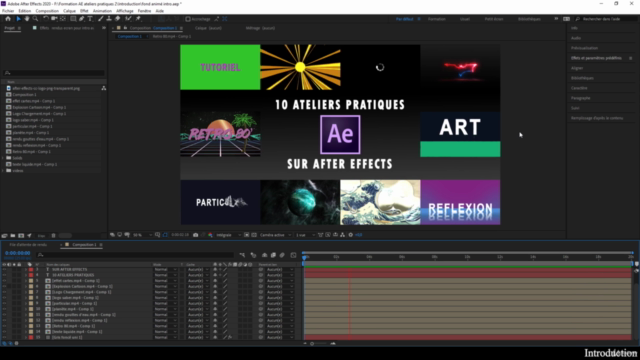
Task: Open the Fichier menu
Action: [x=8, y=11]
